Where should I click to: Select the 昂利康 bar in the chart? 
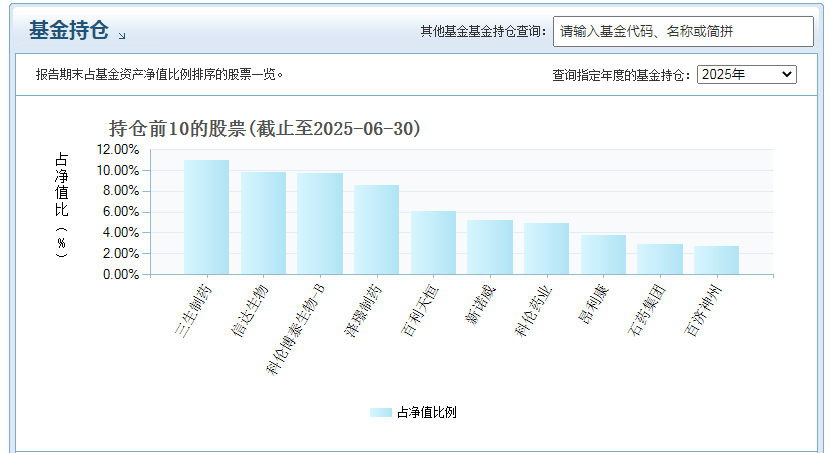603,255
